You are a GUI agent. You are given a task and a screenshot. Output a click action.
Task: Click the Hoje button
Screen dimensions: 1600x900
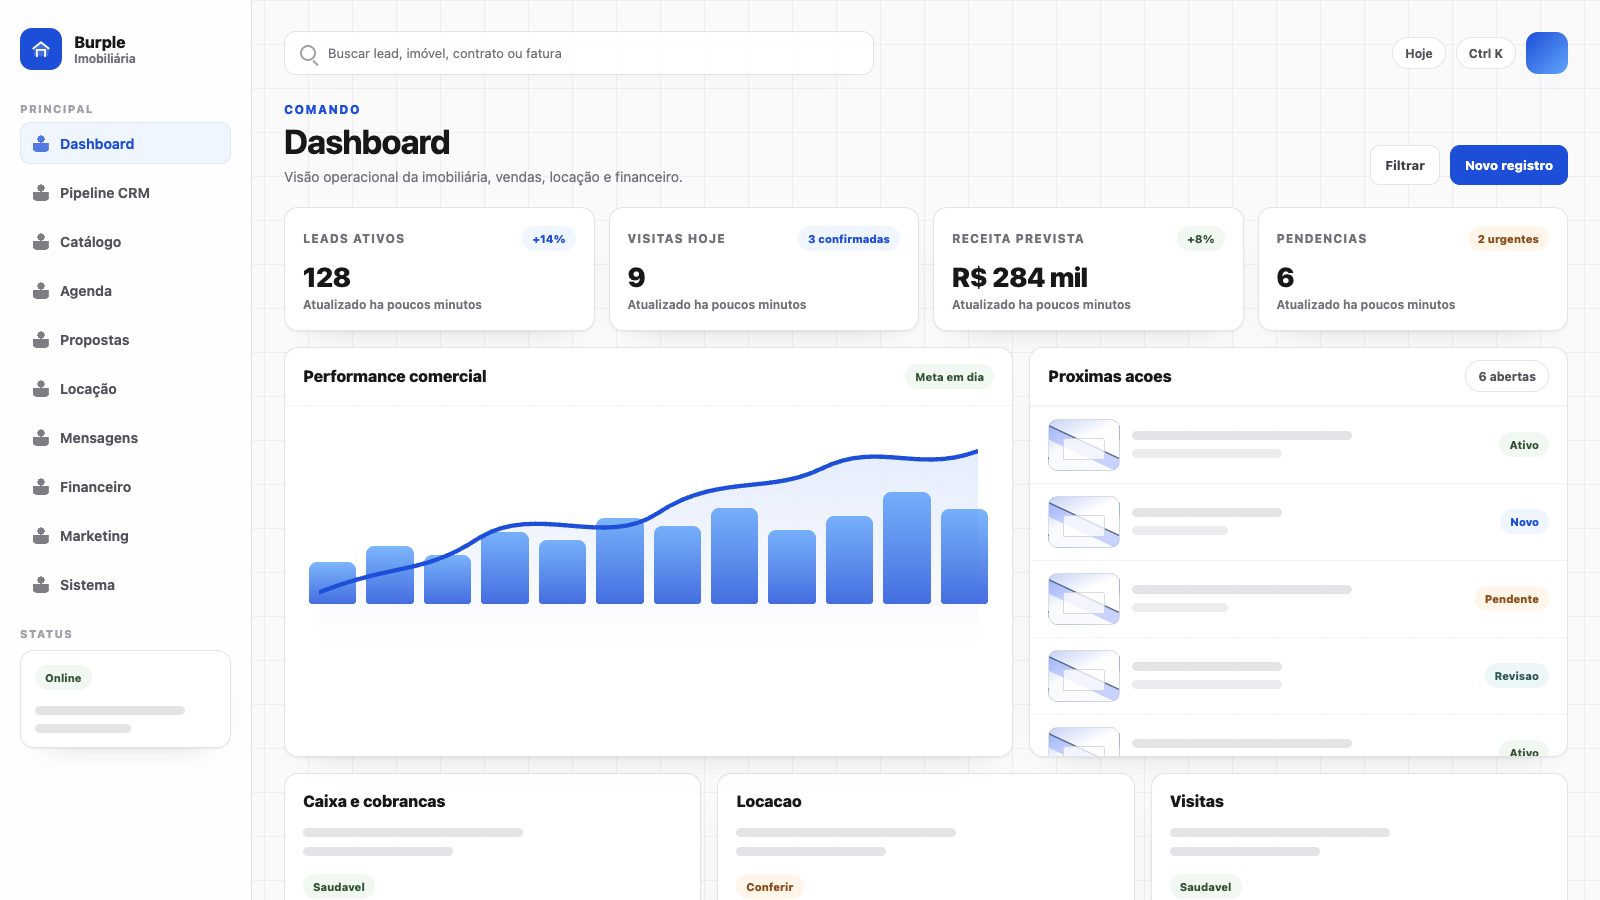pyautogui.click(x=1419, y=53)
